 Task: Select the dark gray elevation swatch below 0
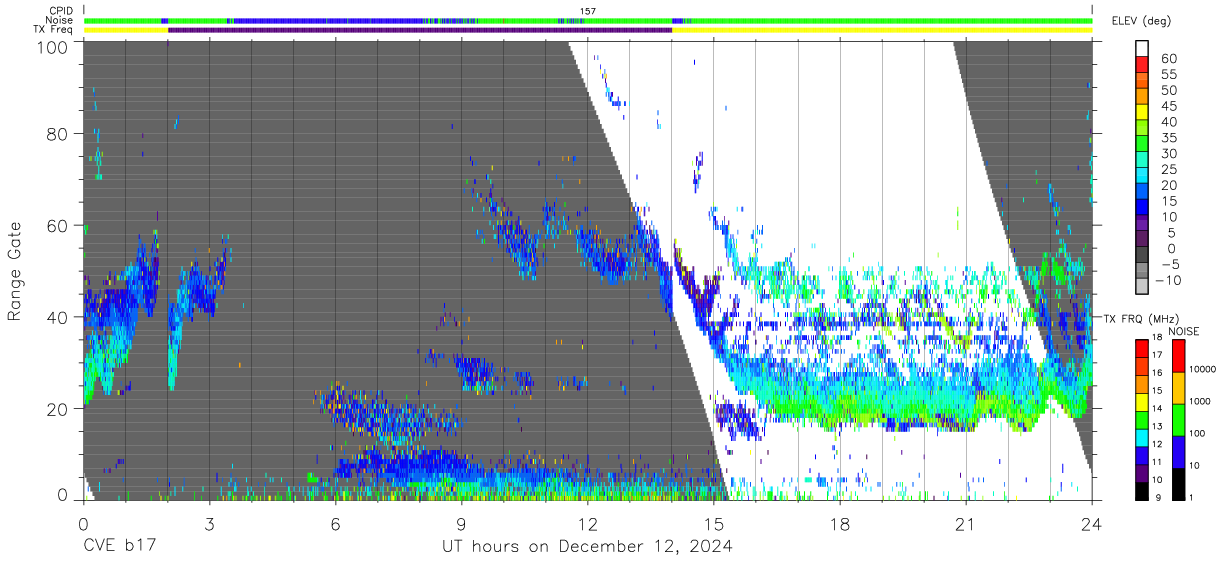[x=1142, y=254]
